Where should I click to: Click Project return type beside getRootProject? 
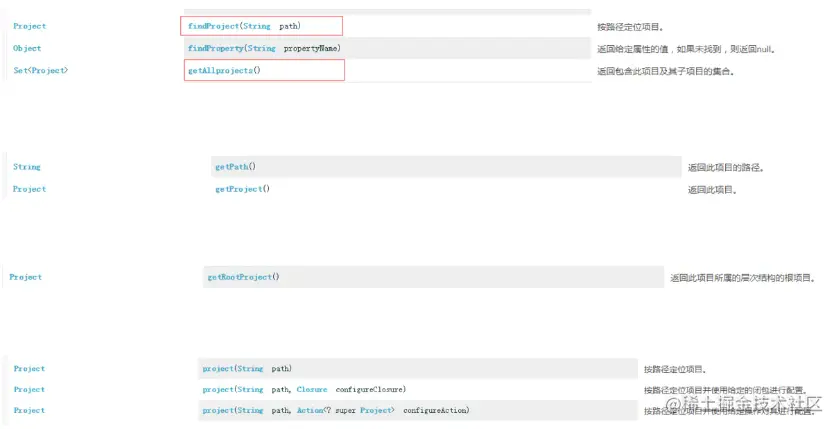pyautogui.click(x=25, y=277)
